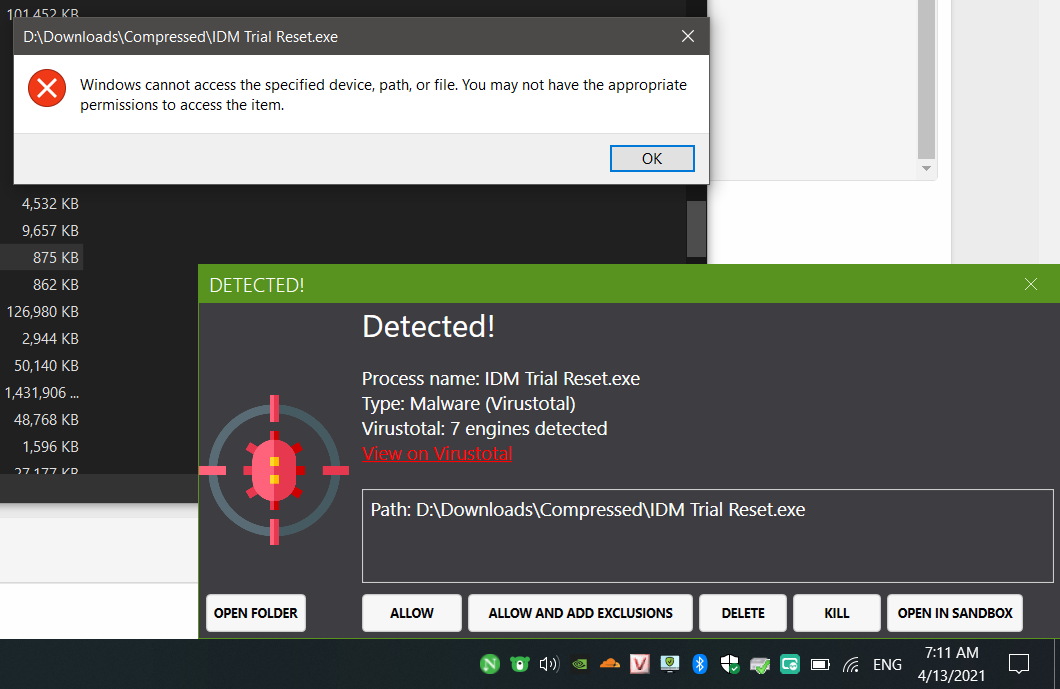Select the row with size 2,944 KB
Image resolution: width=1060 pixels, height=689 pixels.
click(x=41, y=339)
